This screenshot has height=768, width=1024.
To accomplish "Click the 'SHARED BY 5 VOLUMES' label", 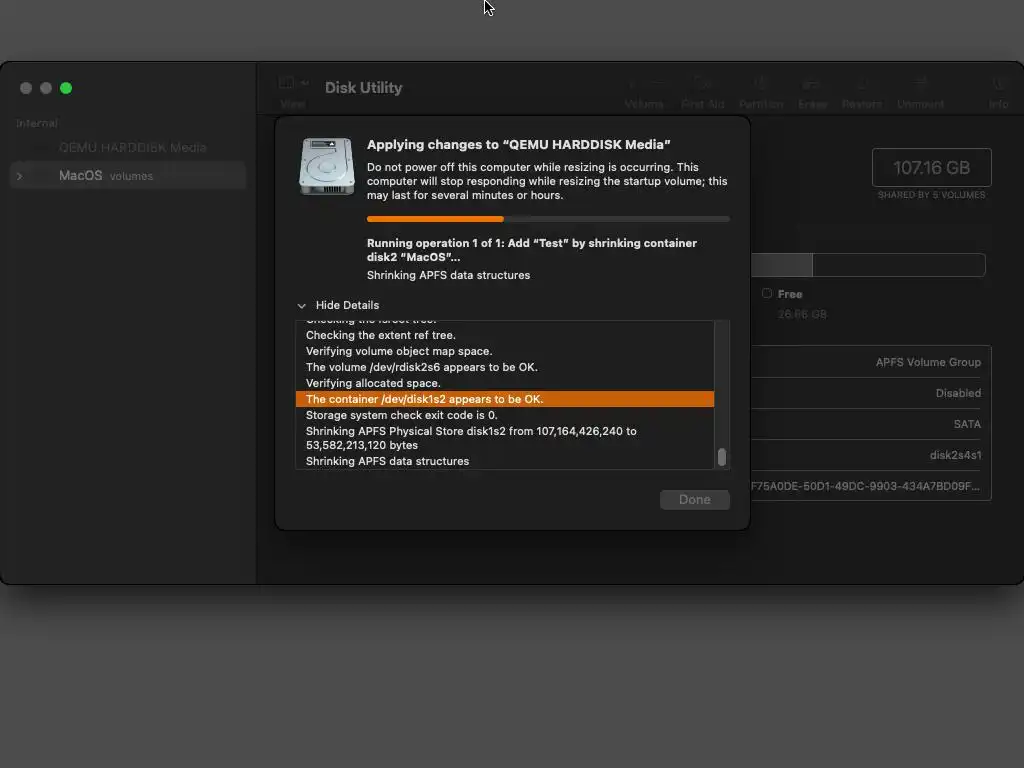I will 931,195.
